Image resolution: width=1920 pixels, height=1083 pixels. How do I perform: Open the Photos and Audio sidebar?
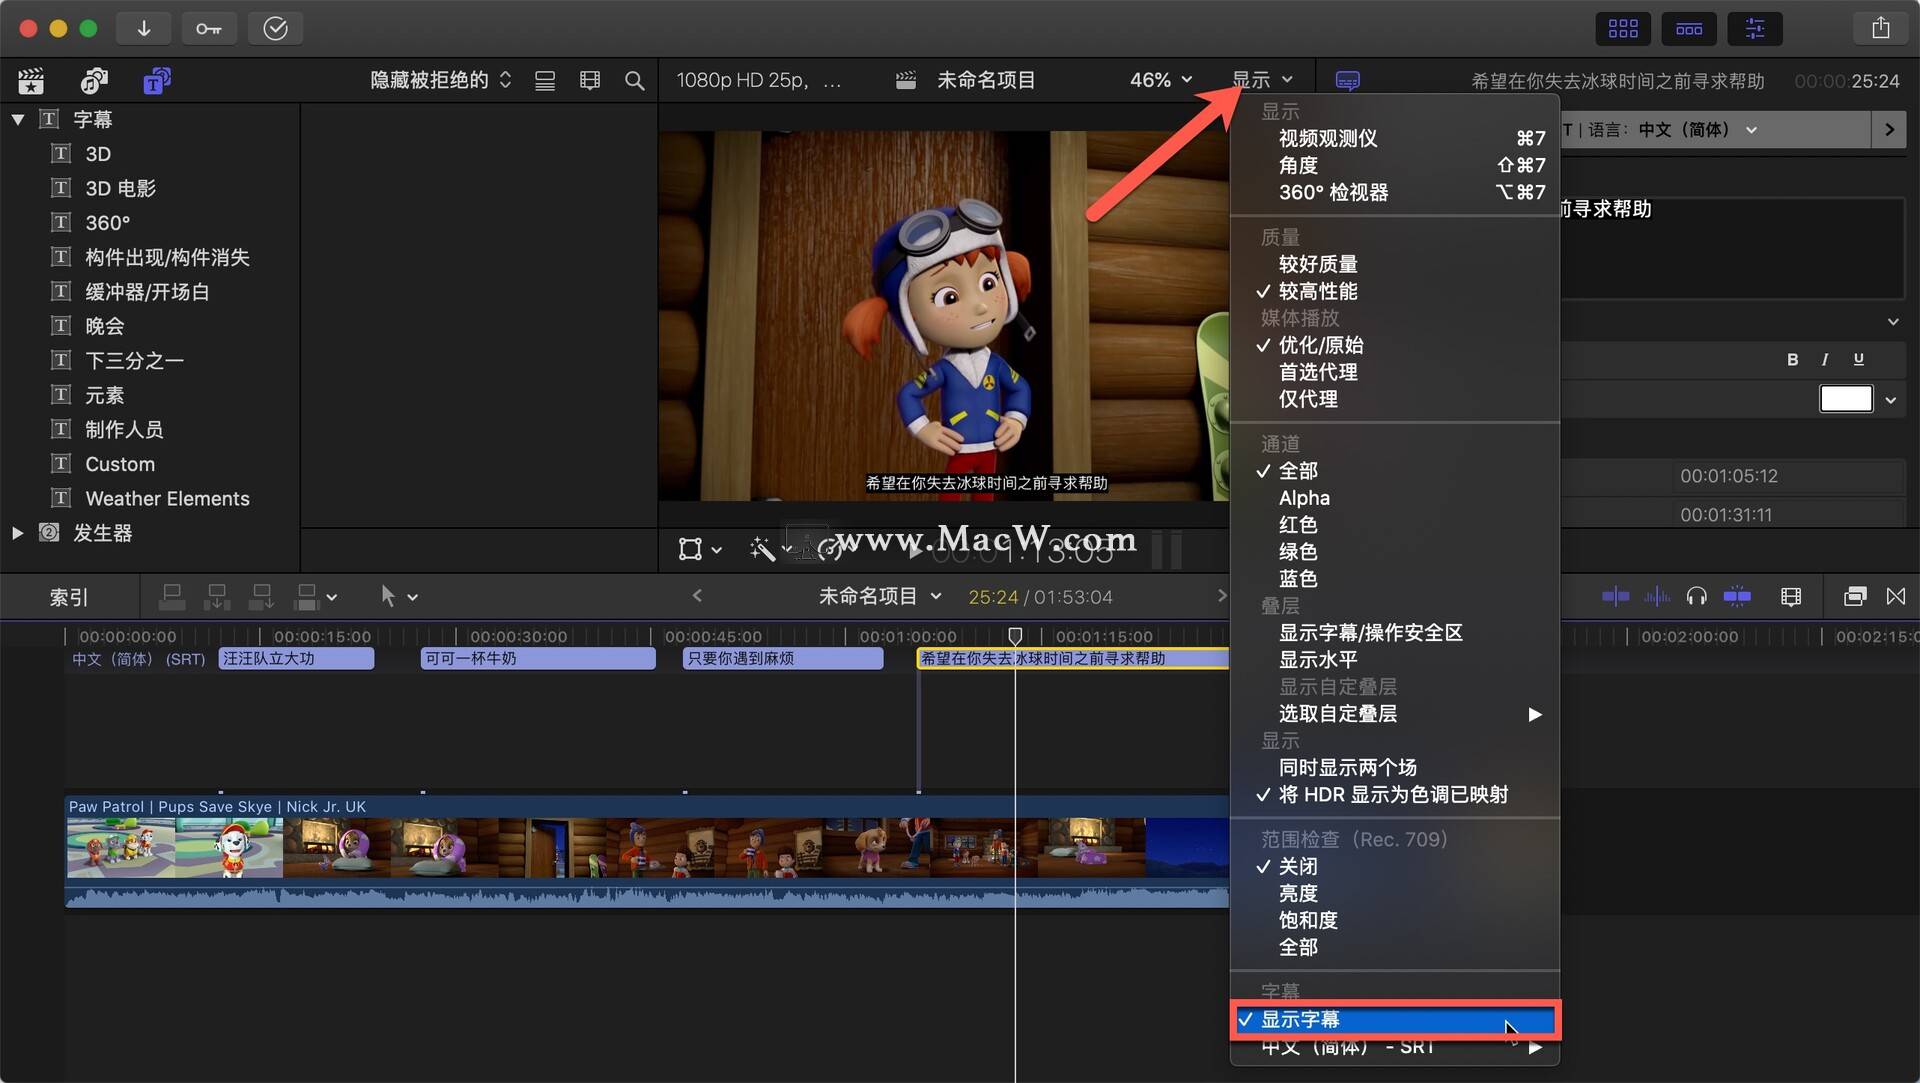click(x=94, y=80)
